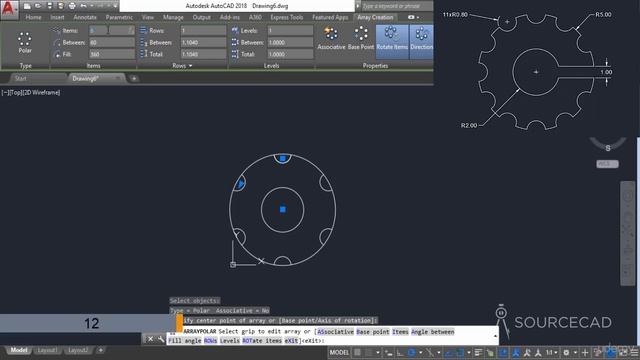Click the blue triangular arrow grip
This screenshot has width=640, height=360.
(x=241, y=184)
